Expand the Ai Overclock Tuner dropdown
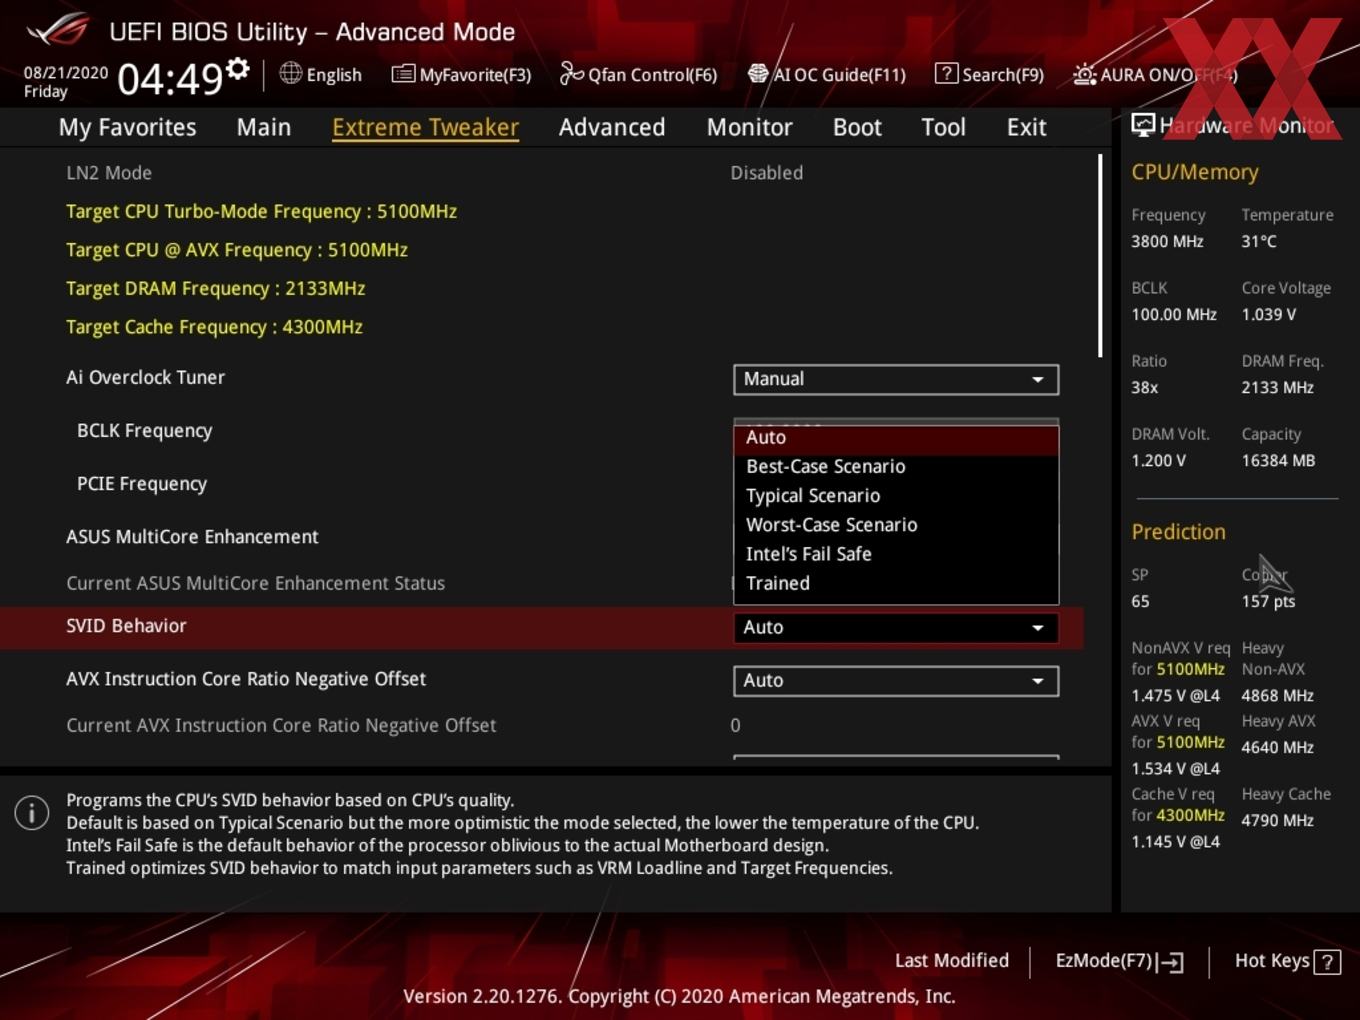Image resolution: width=1360 pixels, height=1020 pixels. coord(896,379)
